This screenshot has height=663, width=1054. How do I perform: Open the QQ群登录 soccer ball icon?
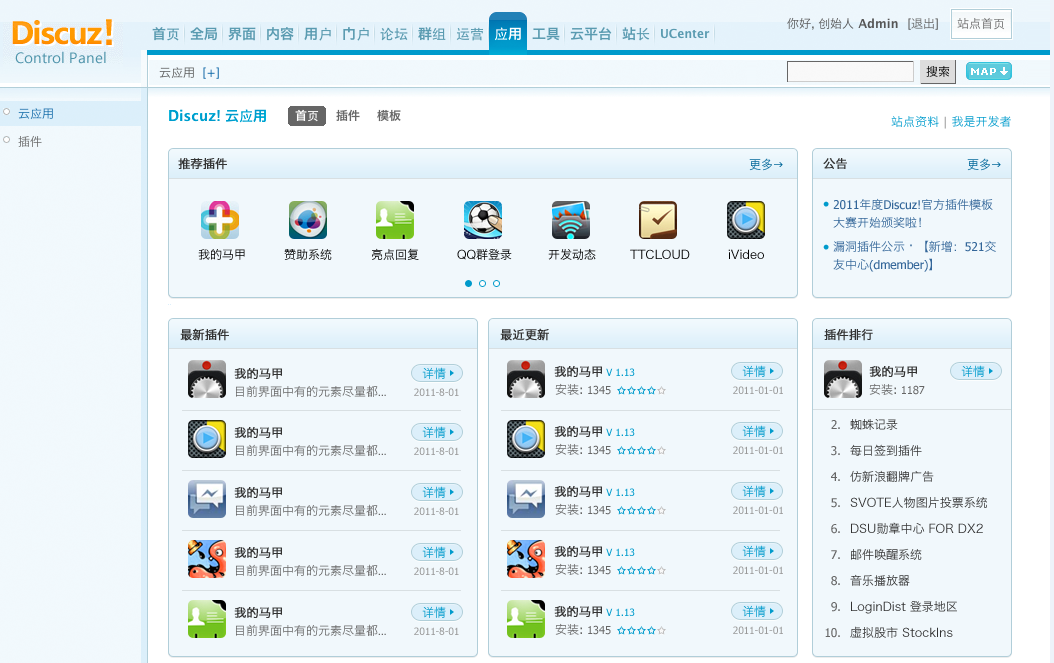tap(483, 220)
